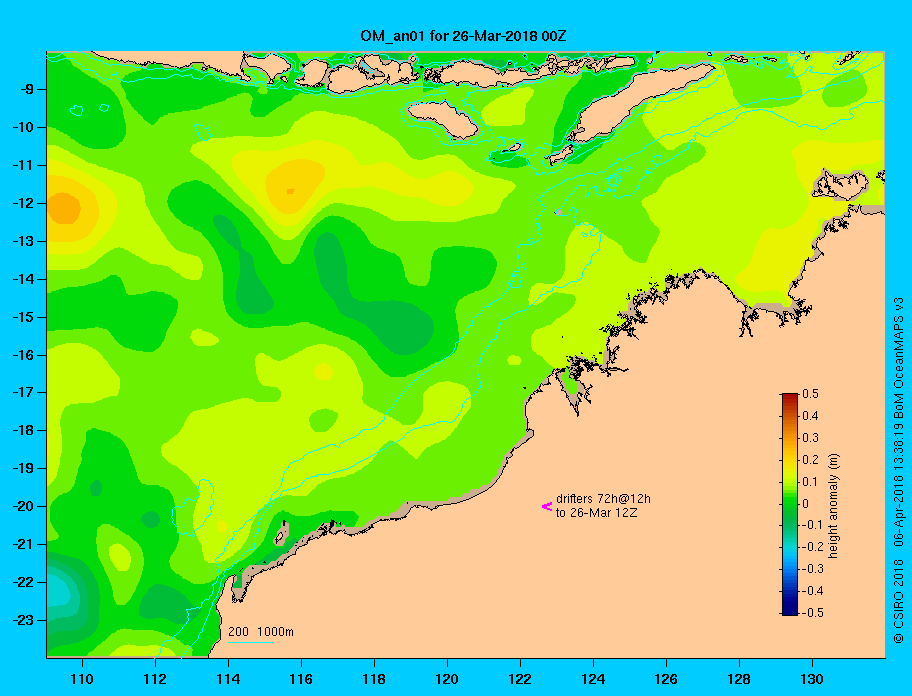Click the '122' longitude axis label
Viewport: 912px width, 696px height.
point(520,679)
